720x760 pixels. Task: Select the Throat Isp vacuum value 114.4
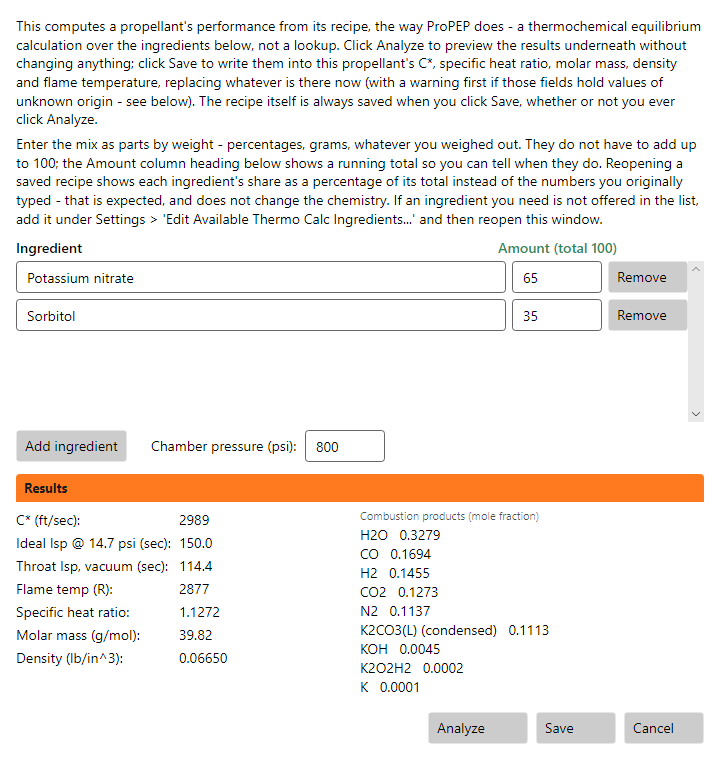pyautogui.click(x=196, y=566)
